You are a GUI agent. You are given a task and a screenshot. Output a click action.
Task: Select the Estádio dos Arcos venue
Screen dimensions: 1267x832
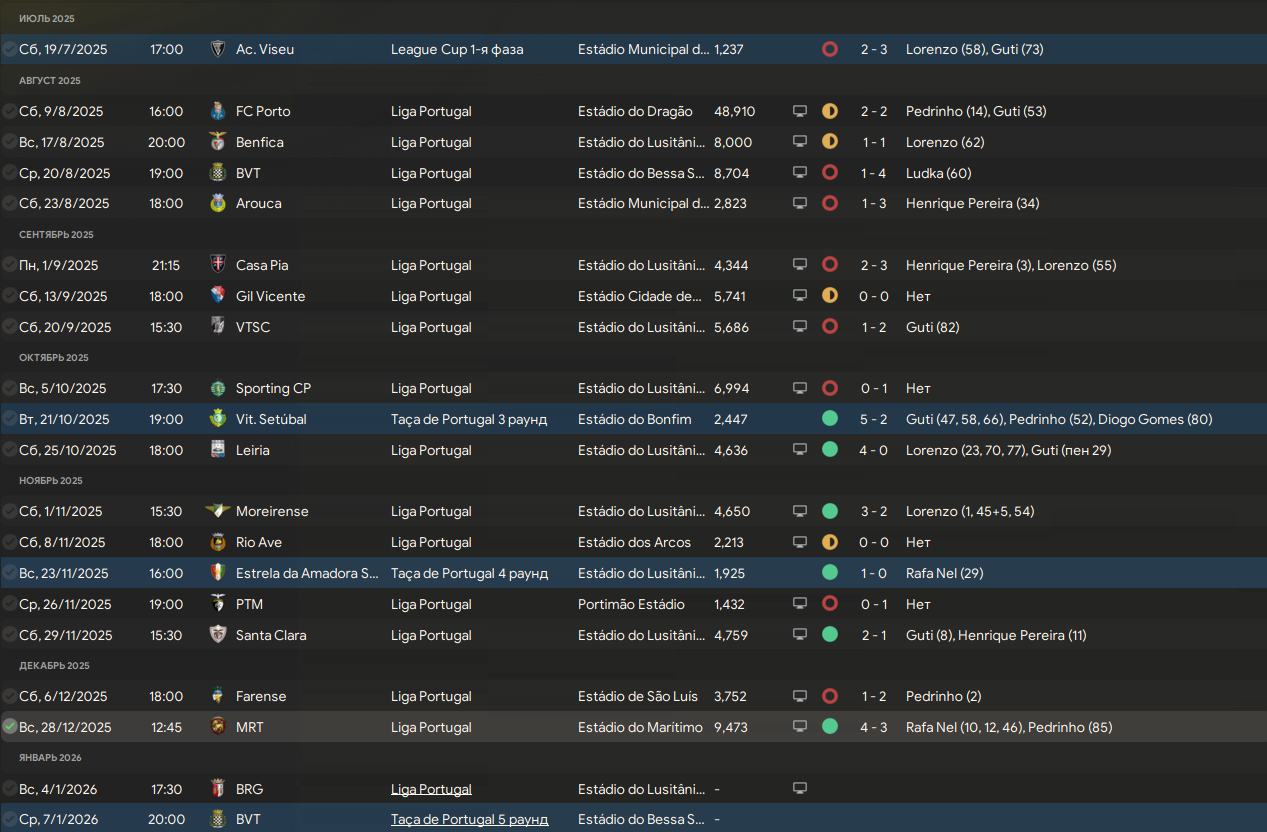pyautogui.click(x=634, y=542)
